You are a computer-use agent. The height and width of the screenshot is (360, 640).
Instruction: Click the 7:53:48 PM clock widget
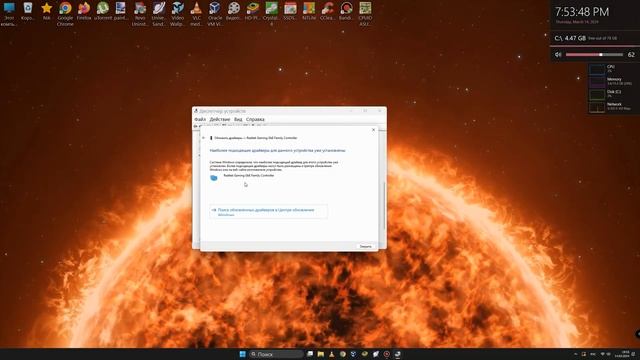point(582,12)
